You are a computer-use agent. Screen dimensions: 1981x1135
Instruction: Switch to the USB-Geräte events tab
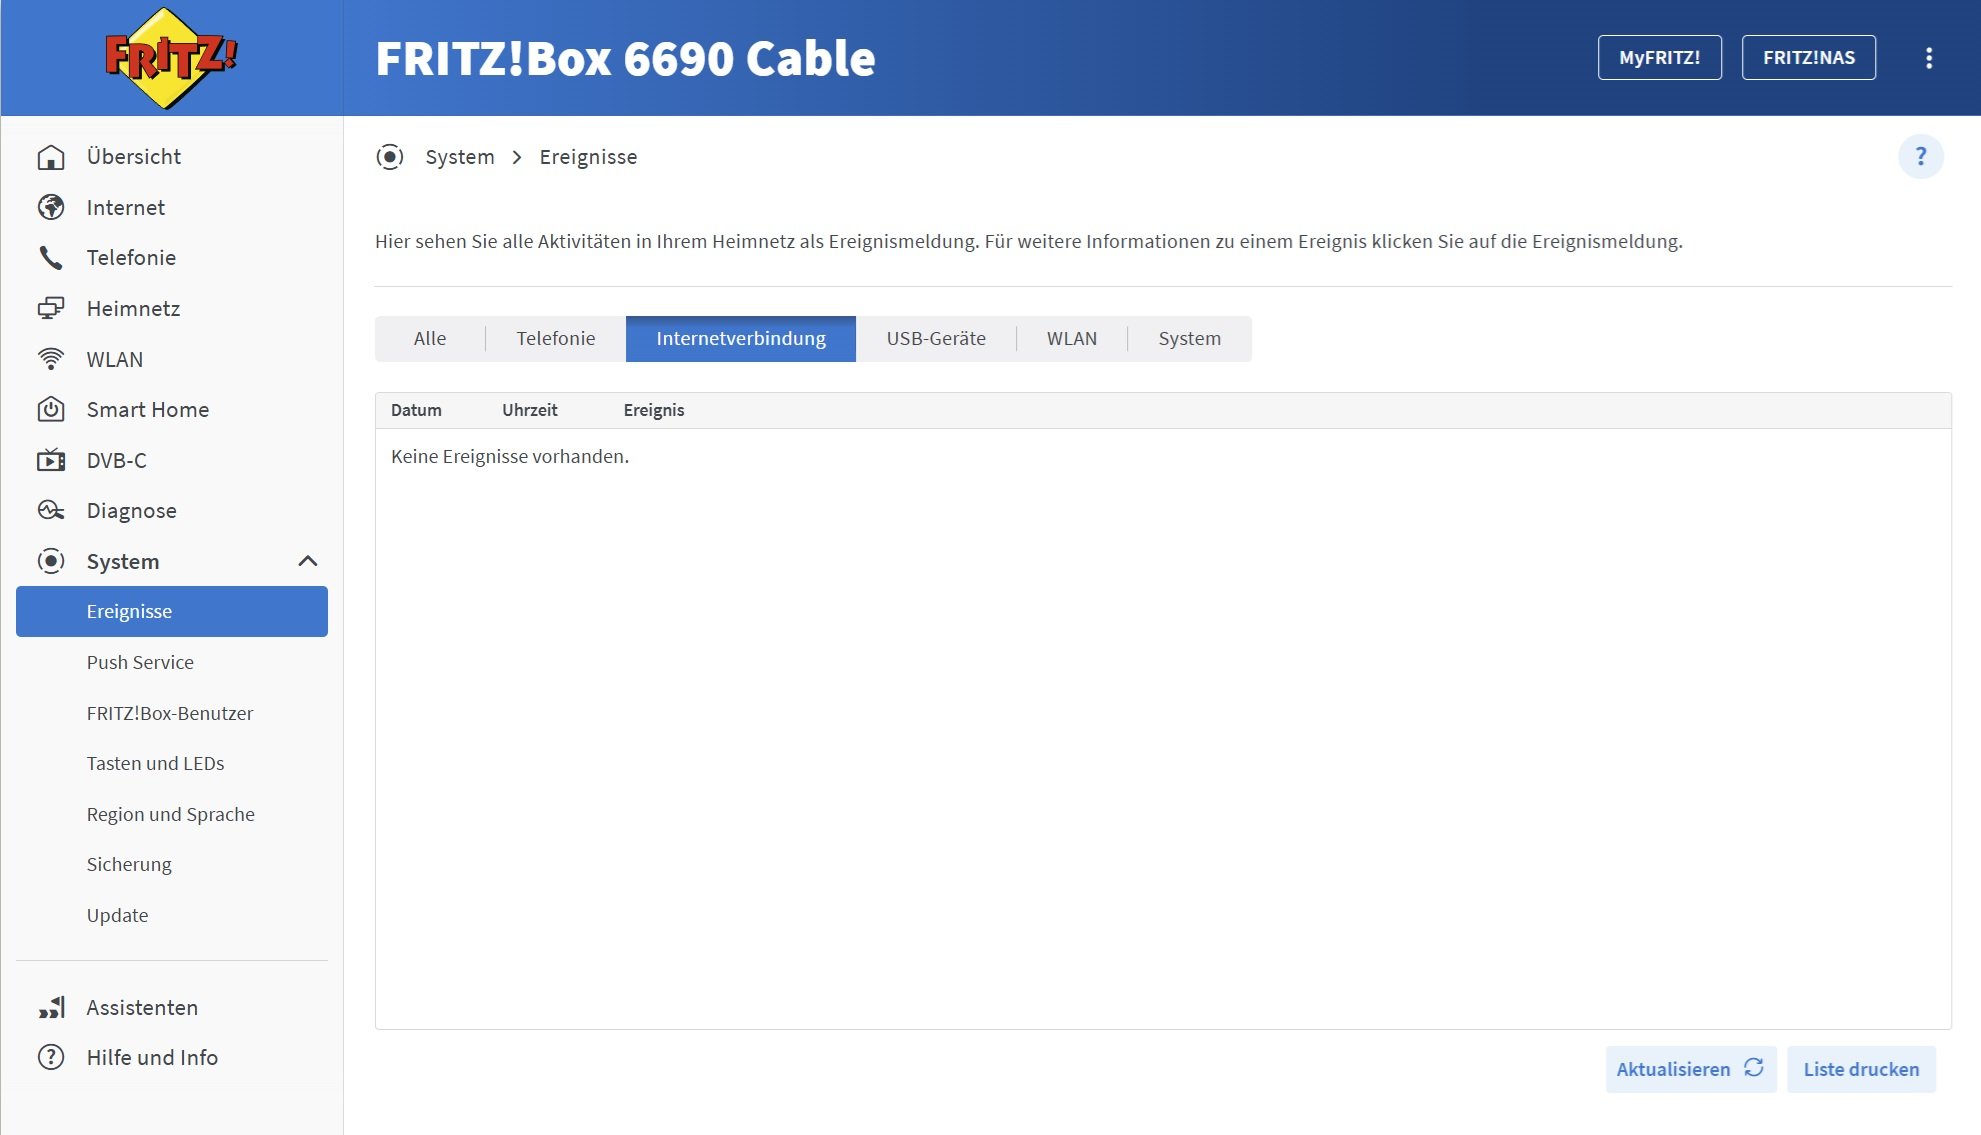(935, 338)
